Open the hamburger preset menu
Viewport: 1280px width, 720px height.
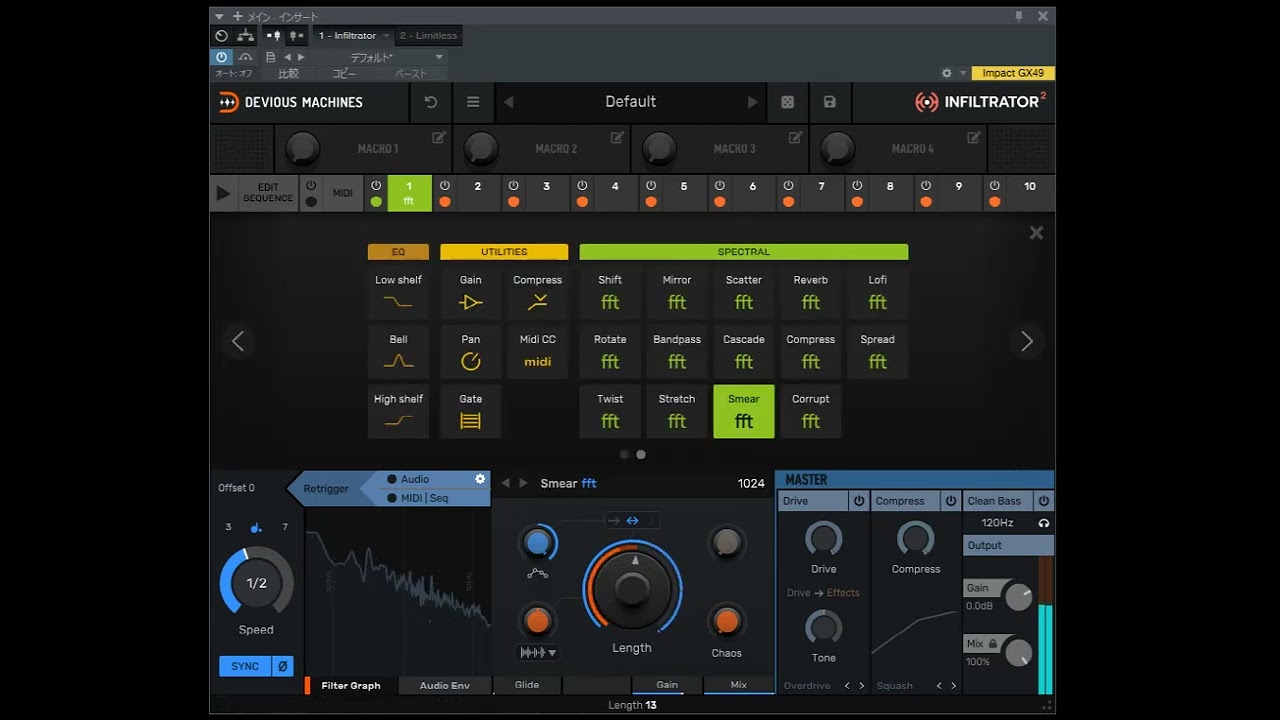(473, 102)
